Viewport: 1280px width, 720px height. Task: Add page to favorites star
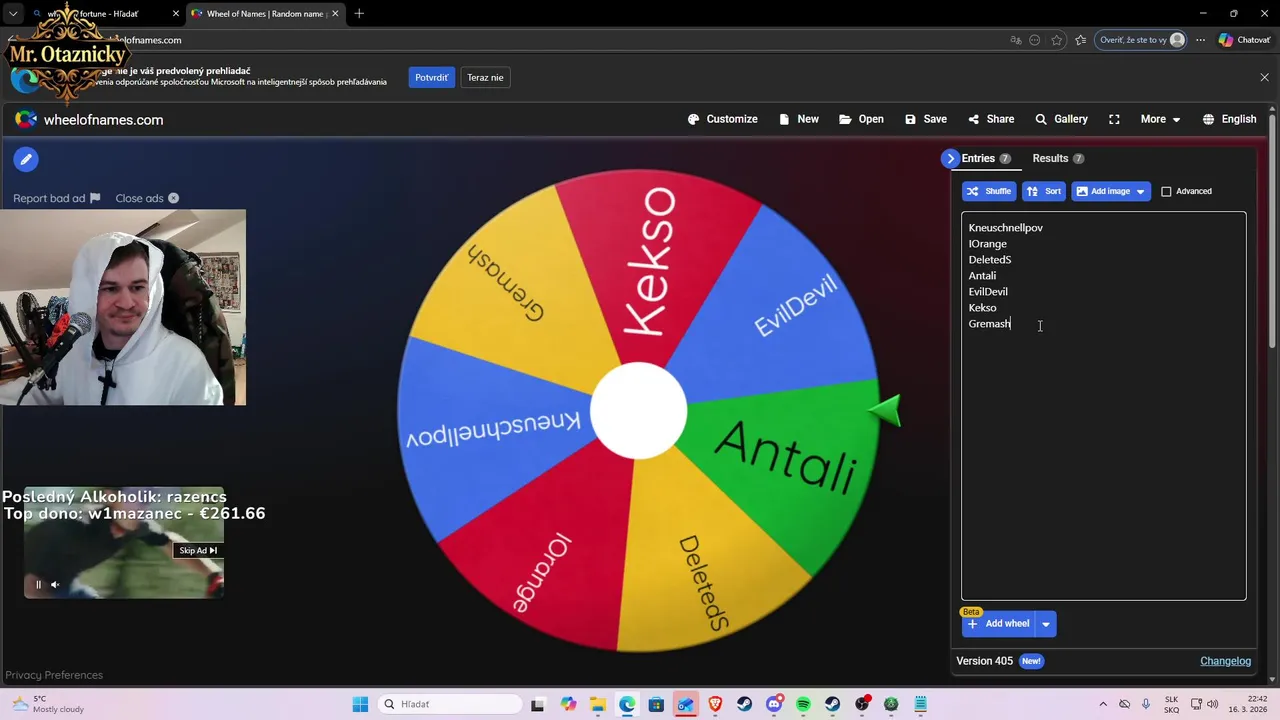coord(1056,40)
